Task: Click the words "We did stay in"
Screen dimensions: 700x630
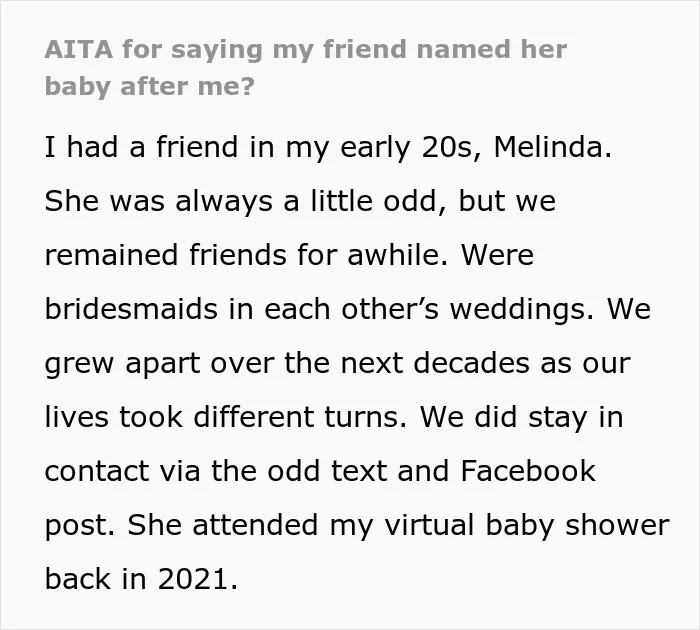Action: (x=521, y=418)
